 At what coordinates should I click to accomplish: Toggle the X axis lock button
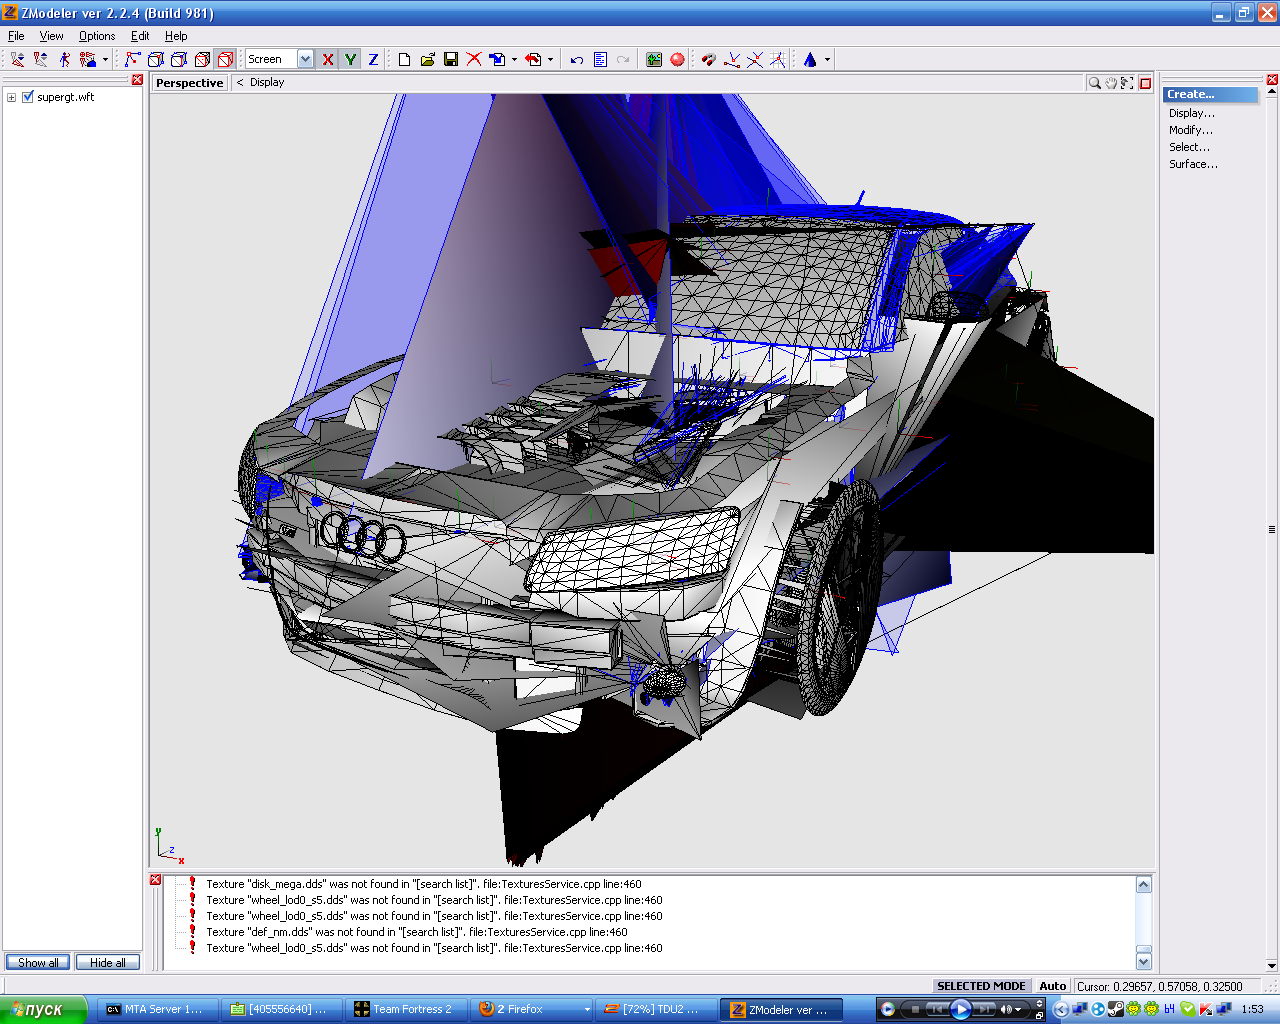[327, 59]
